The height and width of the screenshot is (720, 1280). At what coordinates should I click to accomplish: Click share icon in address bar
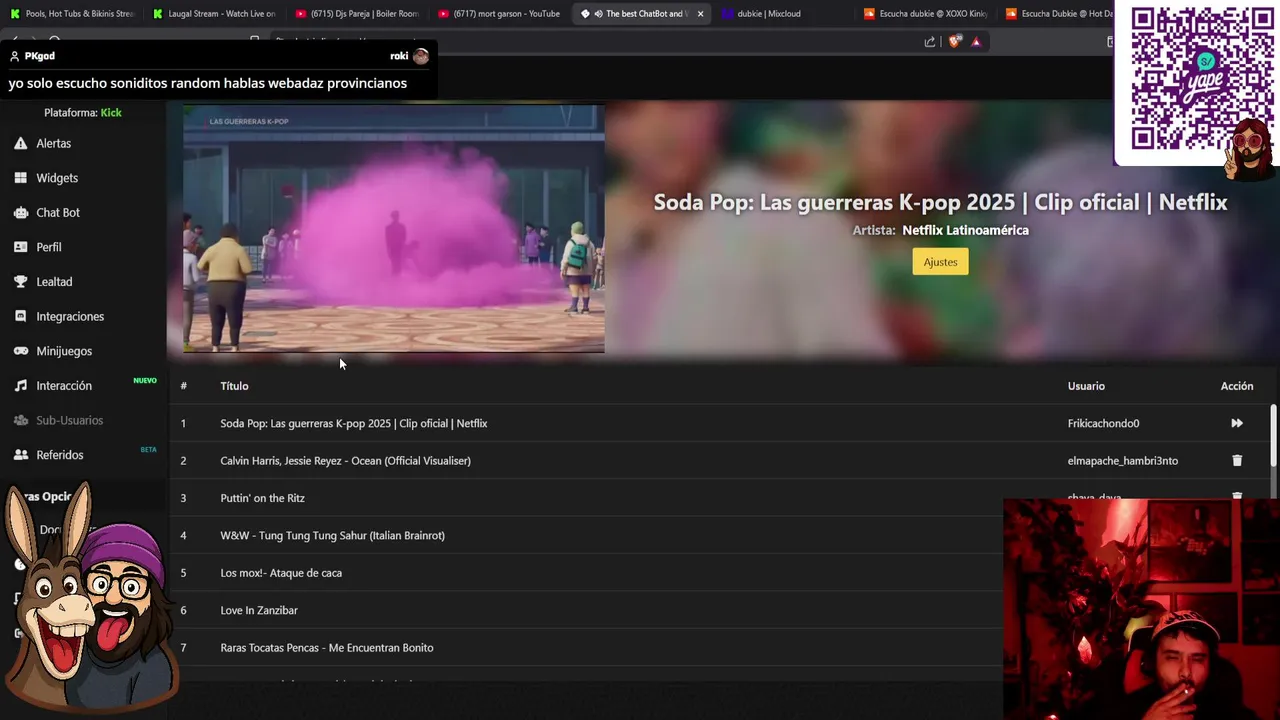point(930,41)
